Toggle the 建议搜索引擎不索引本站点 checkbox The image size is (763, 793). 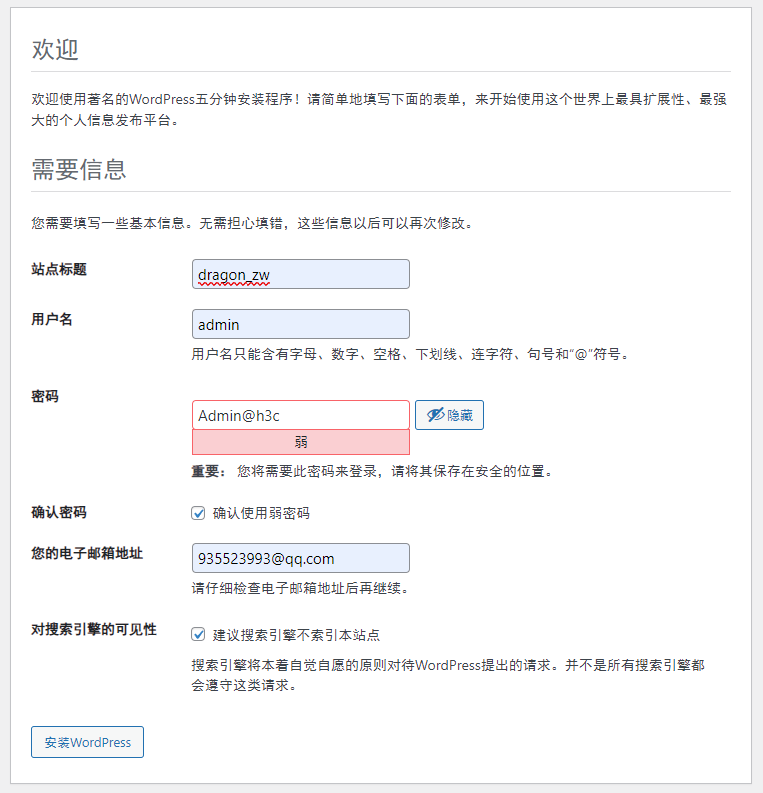pyautogui.click(x=198, y=634)
